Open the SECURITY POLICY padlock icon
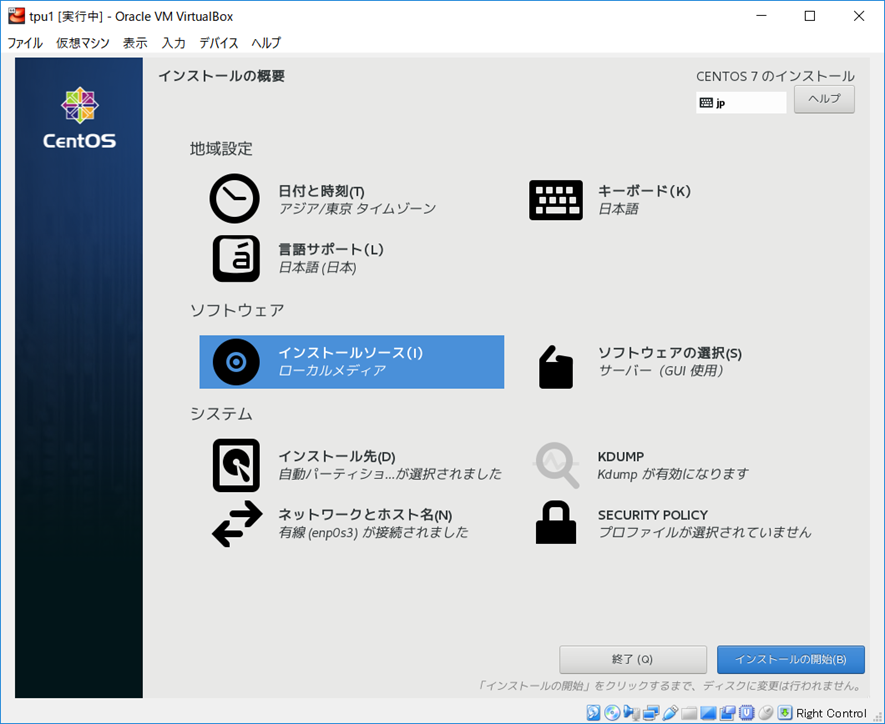Viewport: 885px width, 724px height. tap(555, 523)
